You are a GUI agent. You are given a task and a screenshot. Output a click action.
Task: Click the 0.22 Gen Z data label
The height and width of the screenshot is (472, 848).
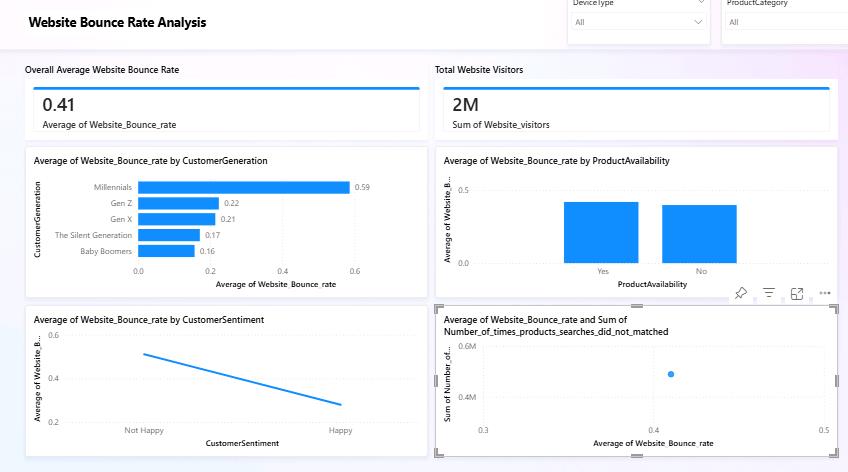coord(231,203)
